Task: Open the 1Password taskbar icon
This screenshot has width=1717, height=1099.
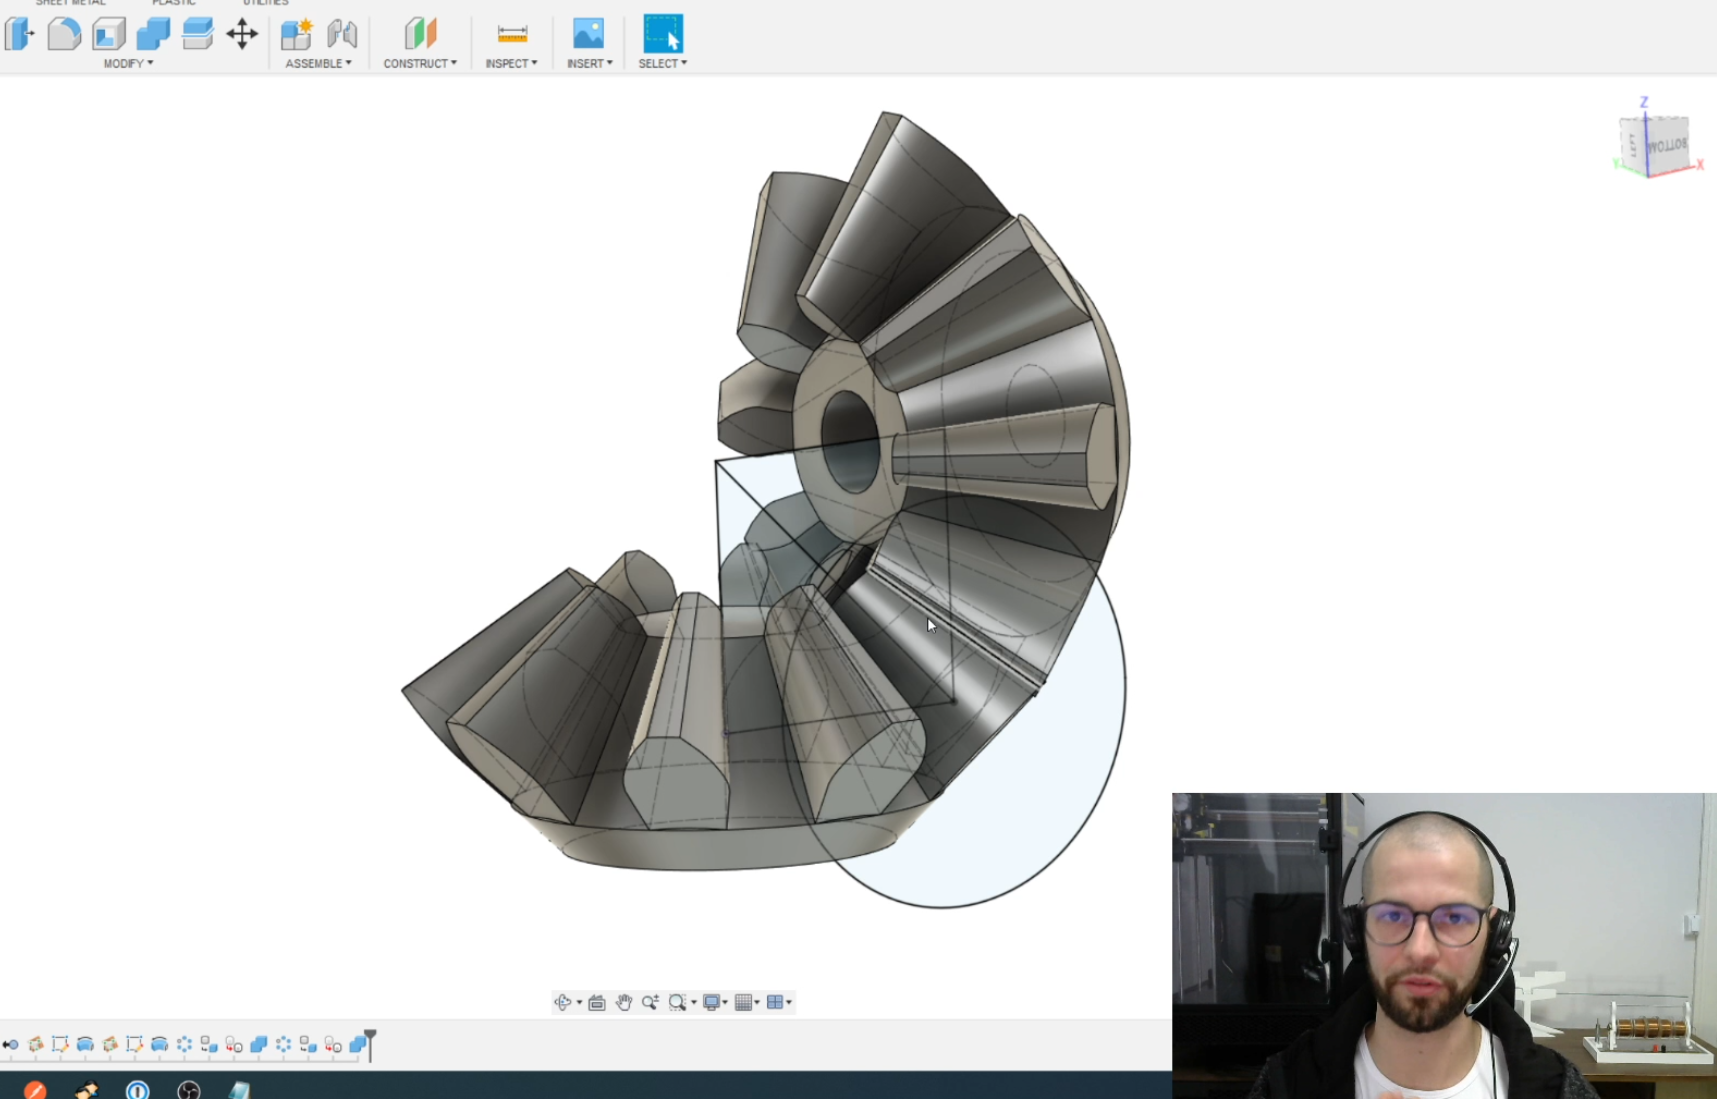Action: [138, 1089]
